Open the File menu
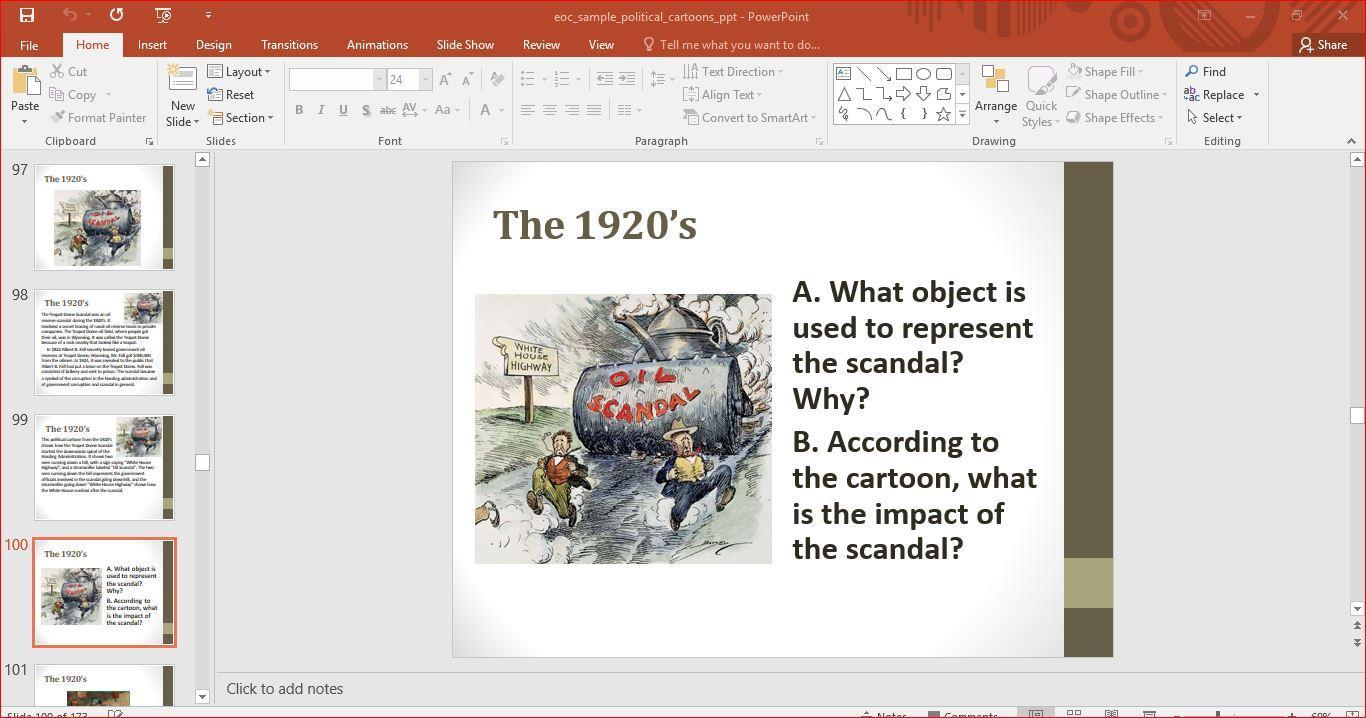 click(x=29, y=45)
